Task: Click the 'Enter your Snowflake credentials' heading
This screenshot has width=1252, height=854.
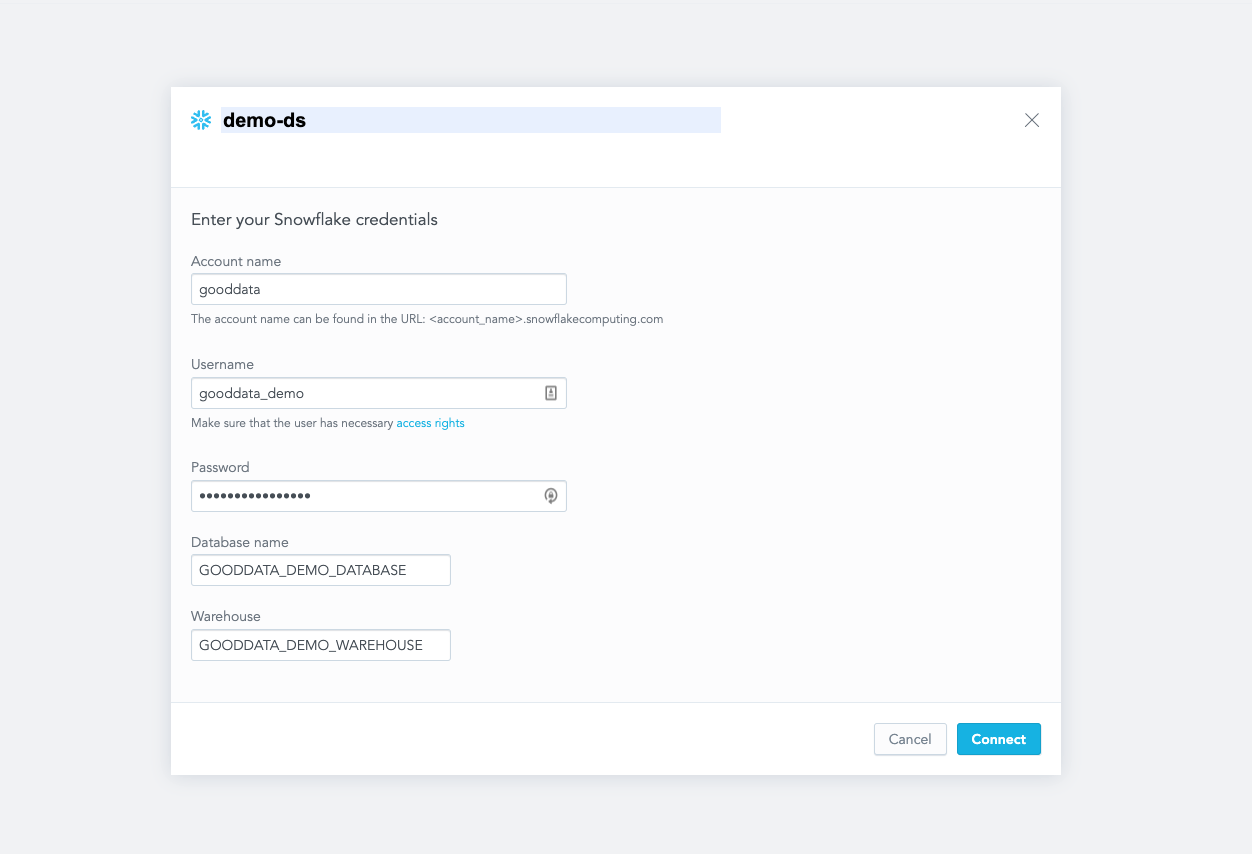Action: (314, 219)
